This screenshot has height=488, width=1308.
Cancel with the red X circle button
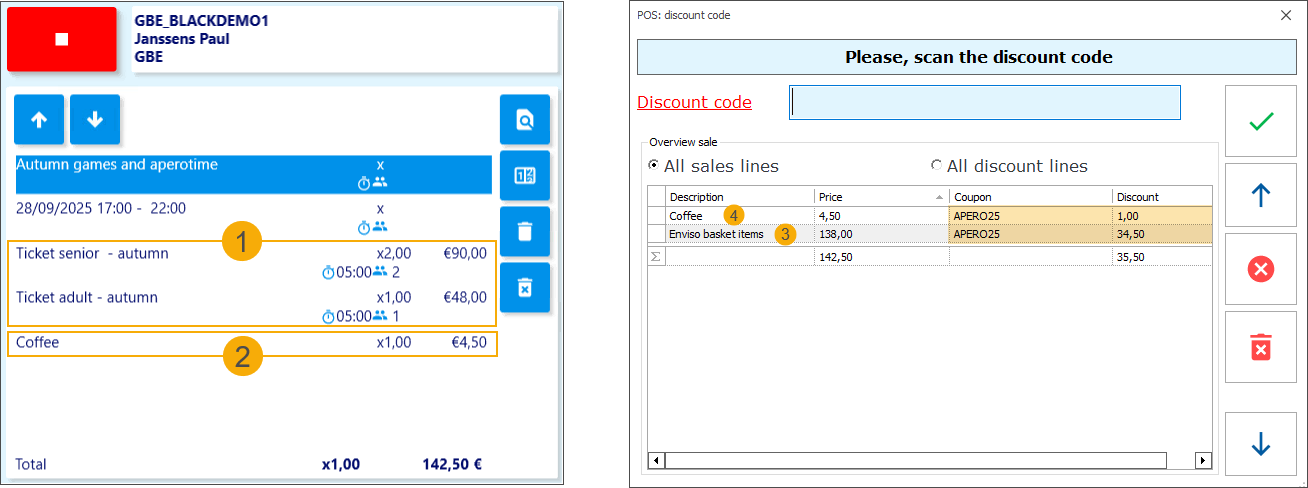[1260, 270]
